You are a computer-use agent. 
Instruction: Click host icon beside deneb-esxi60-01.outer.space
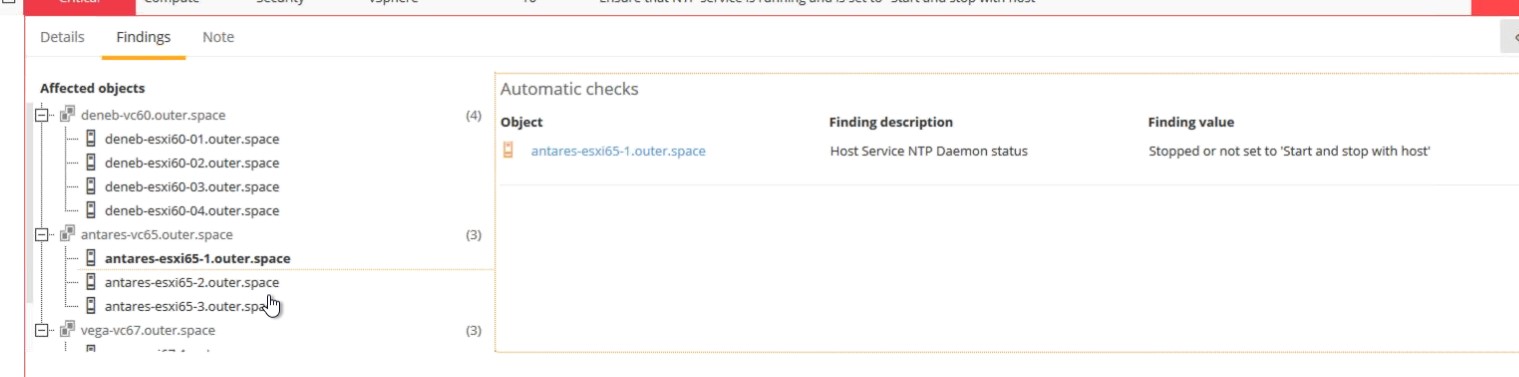(90, 138)
